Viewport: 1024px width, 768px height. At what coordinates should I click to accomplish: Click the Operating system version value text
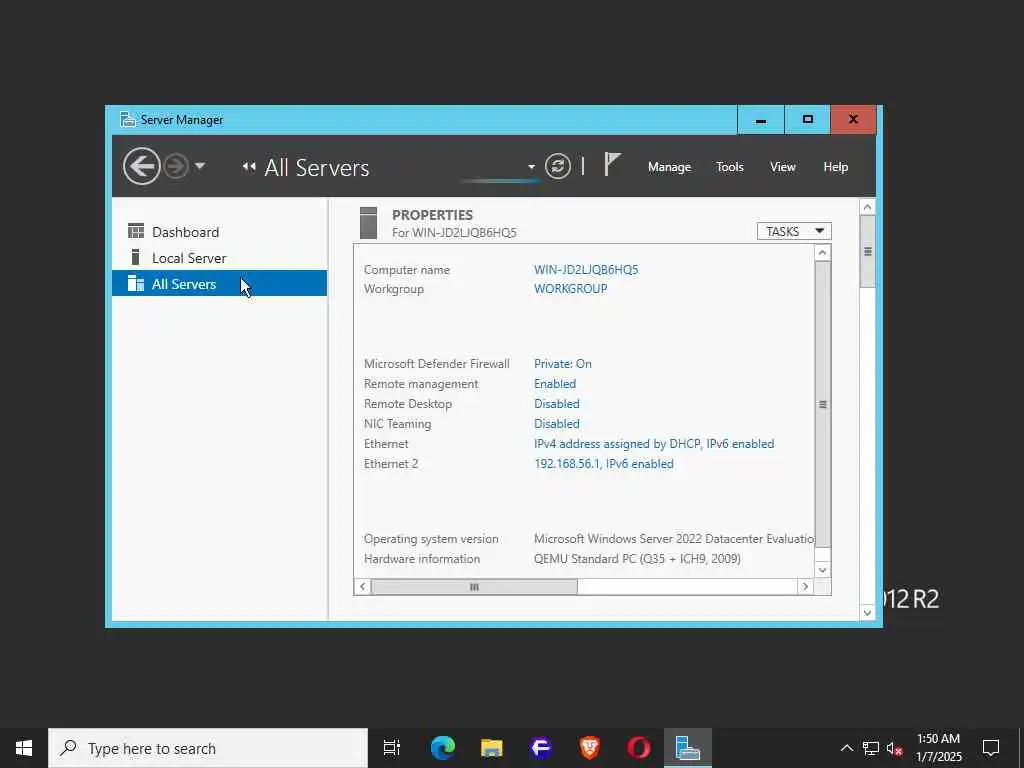tap(674, 539)
